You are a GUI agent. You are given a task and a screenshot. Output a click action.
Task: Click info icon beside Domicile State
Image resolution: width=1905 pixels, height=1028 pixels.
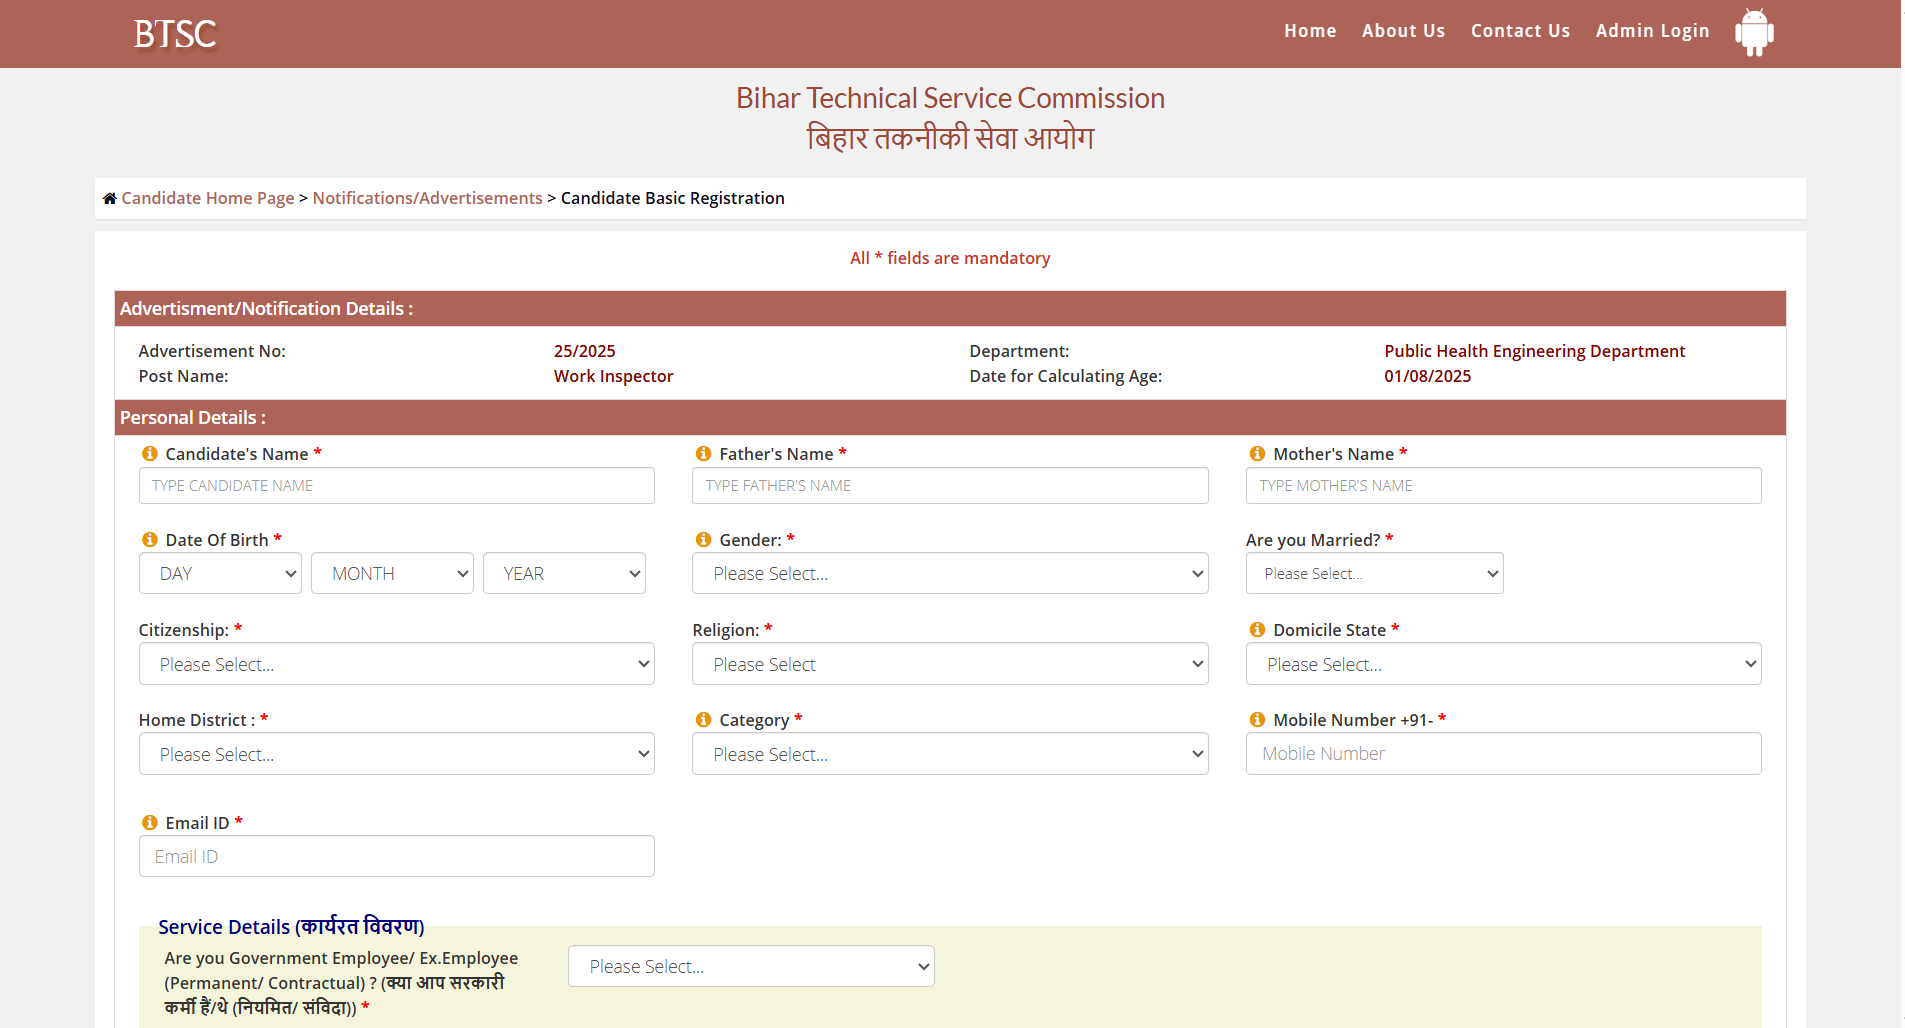point(1258,630)
